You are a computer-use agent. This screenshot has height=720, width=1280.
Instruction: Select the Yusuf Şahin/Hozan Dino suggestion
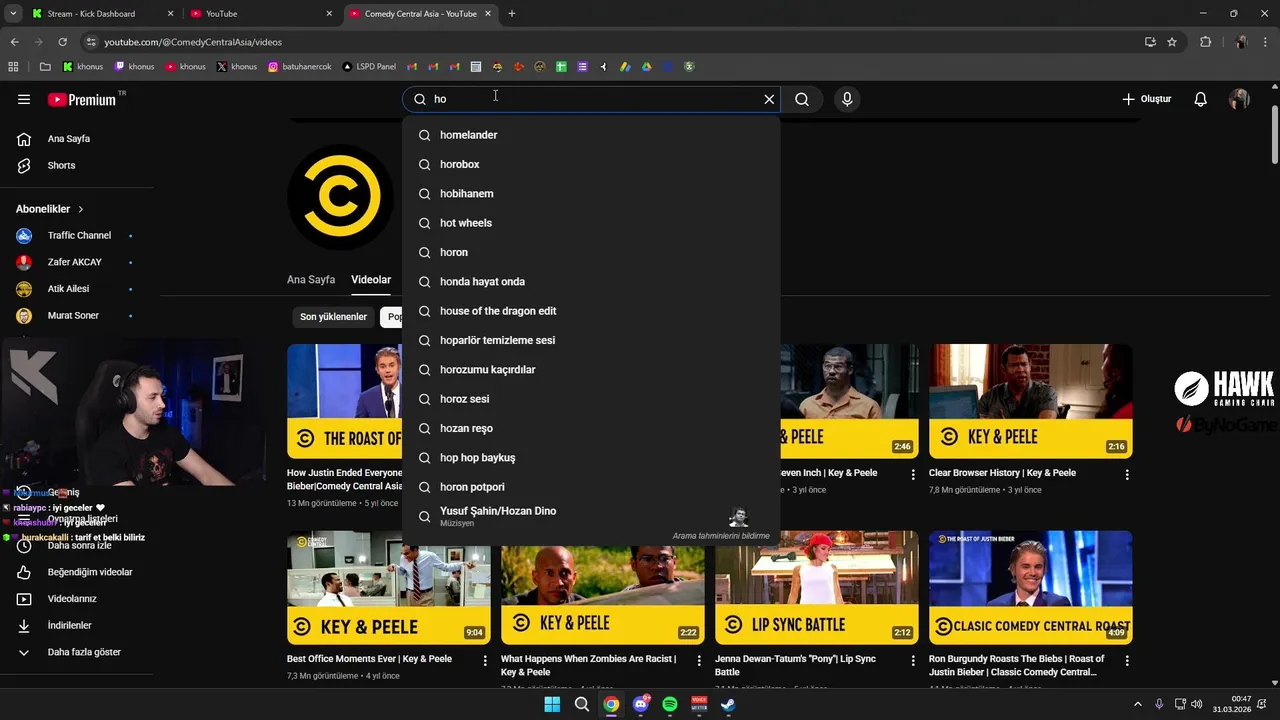point(591,516)
